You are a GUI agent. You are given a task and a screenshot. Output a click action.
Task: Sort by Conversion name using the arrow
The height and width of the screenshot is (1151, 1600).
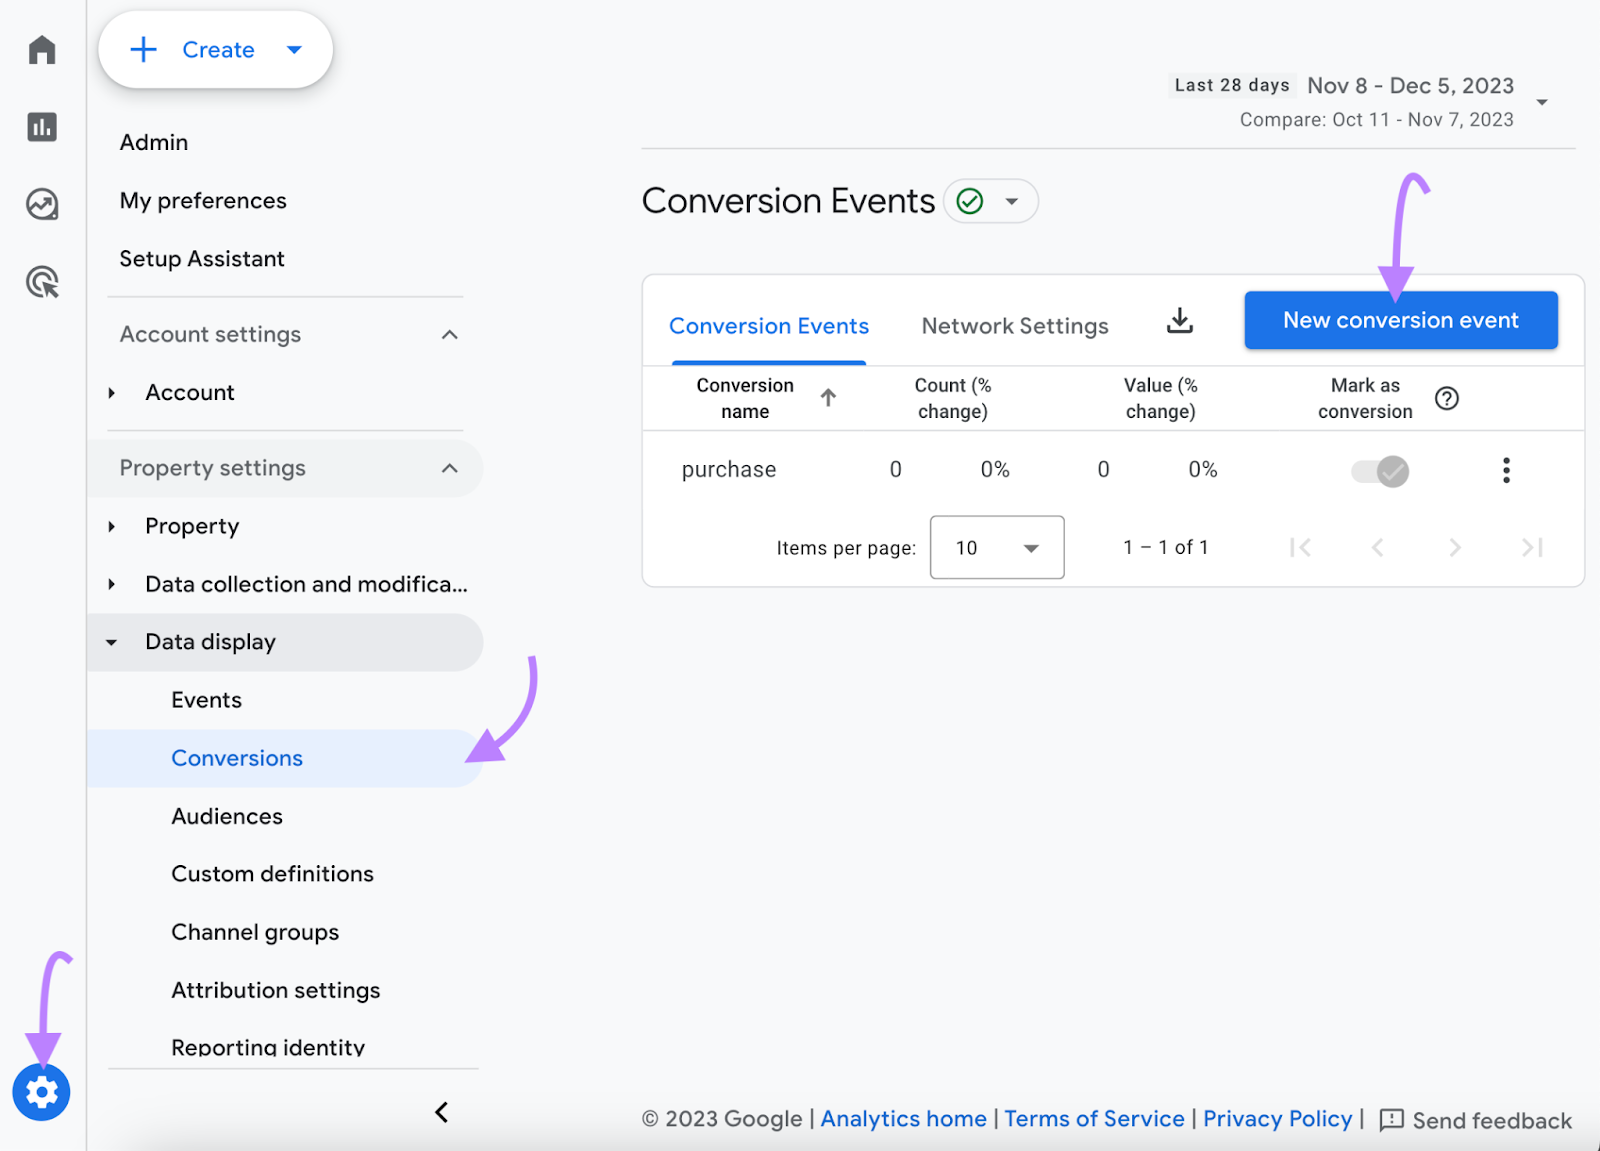click(x=828, y=397)
